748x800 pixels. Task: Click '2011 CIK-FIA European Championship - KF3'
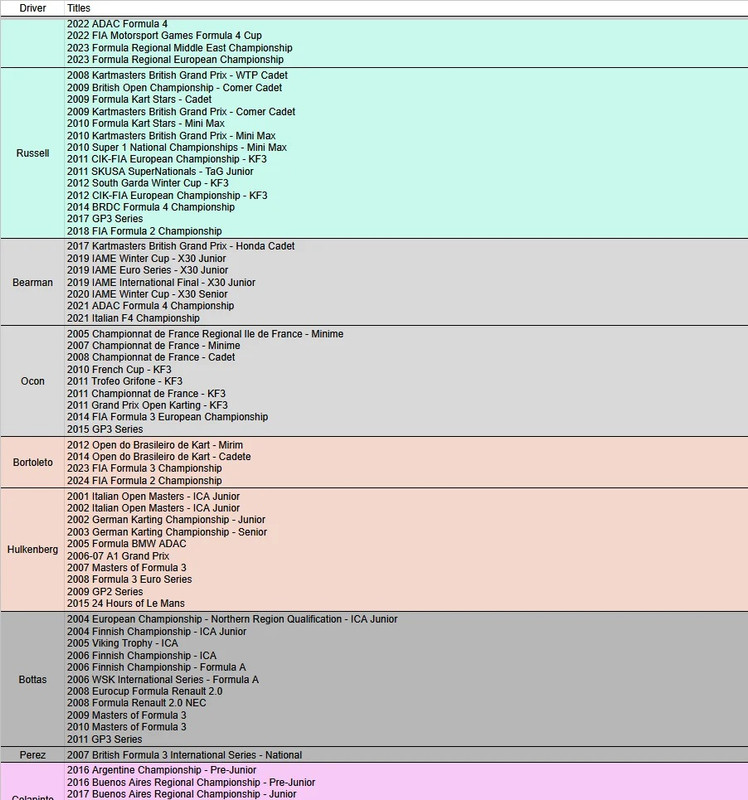click(x=166, y=159)
